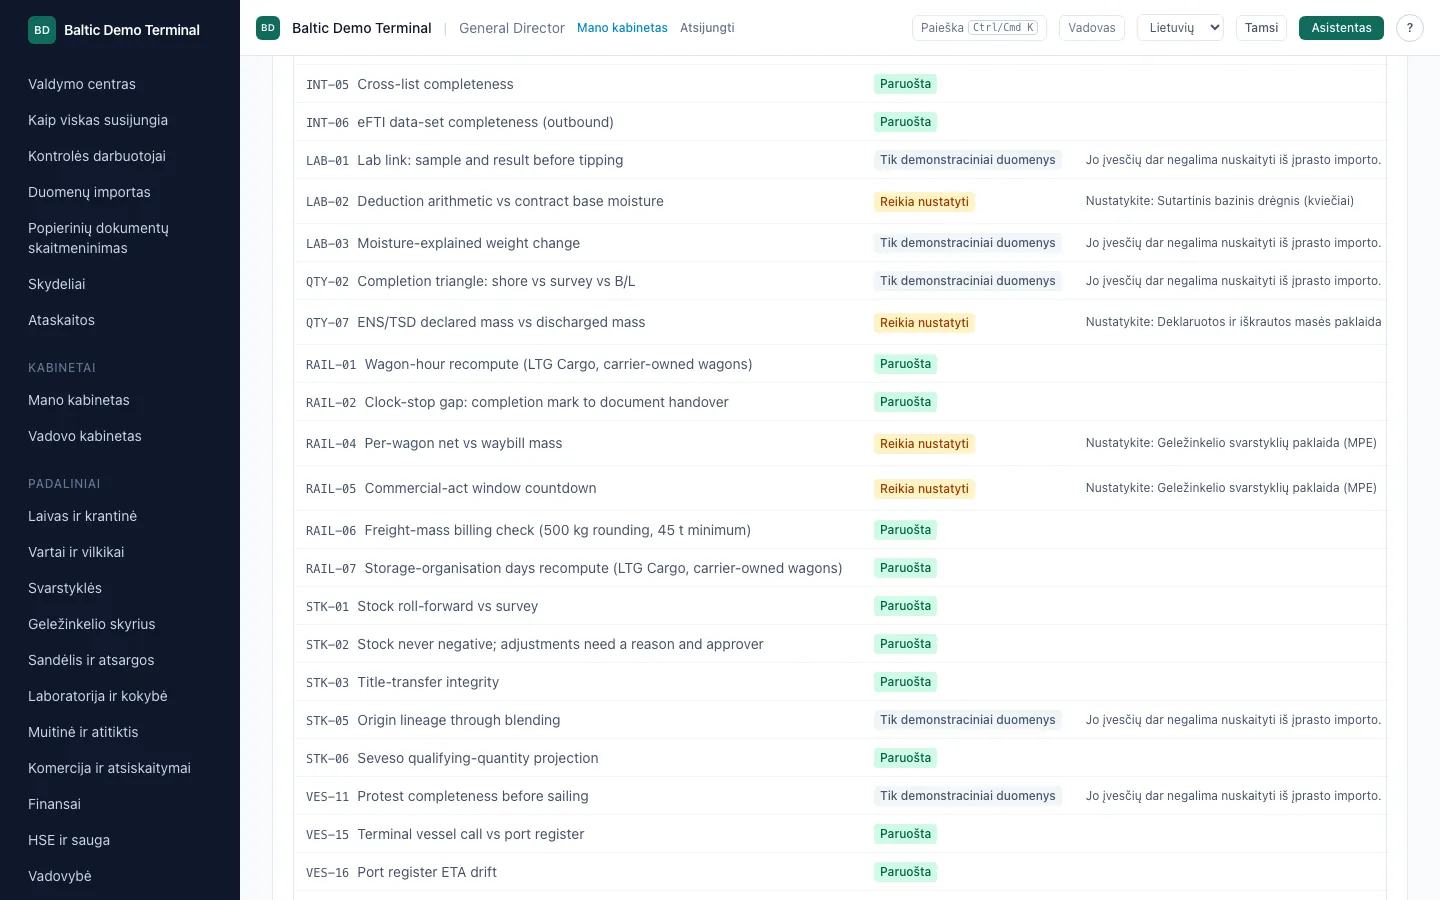1440x900 pixels.
Task: Select RAIL-06 Freight-mass billing check row
Action: 840,530
